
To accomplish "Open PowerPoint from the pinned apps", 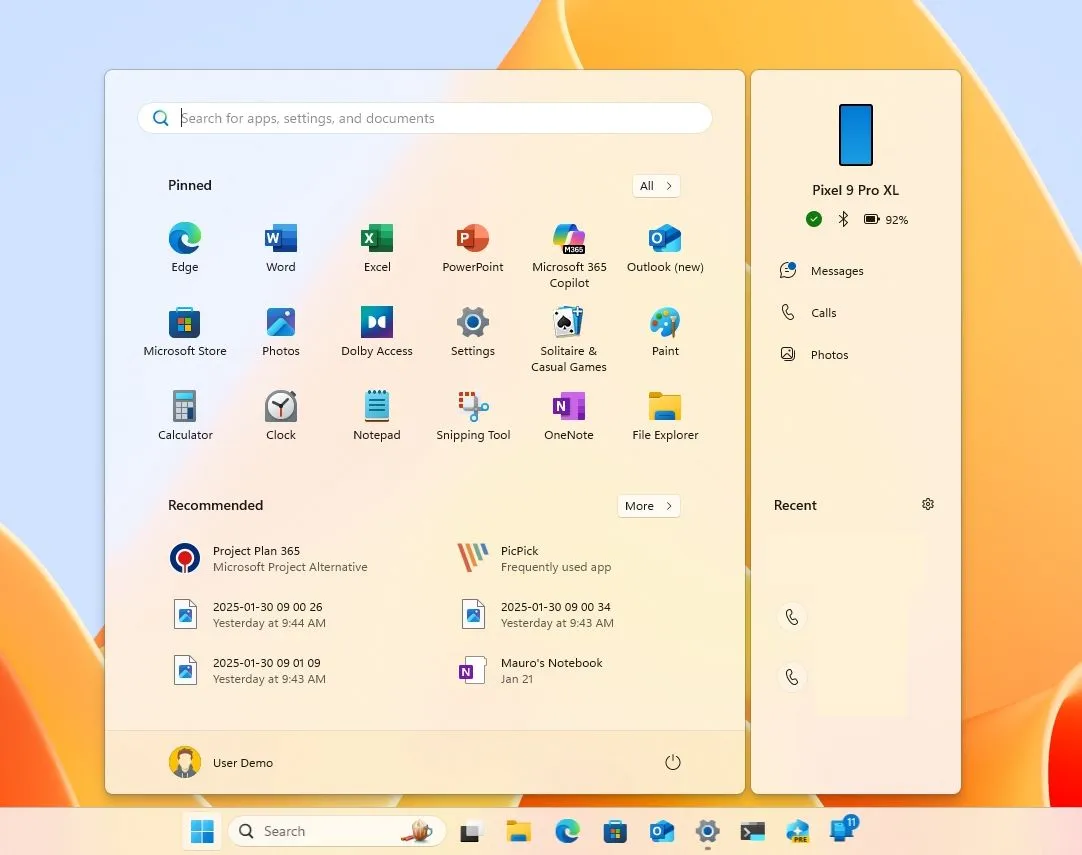I will 472,240.
